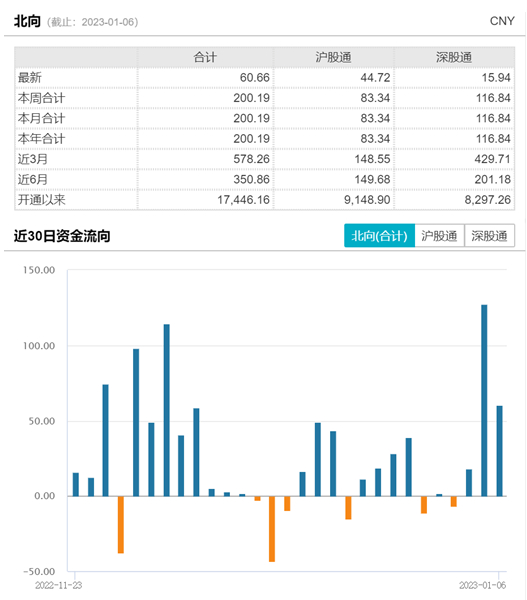Click the 2022-11-23 axis date marker

59,585
